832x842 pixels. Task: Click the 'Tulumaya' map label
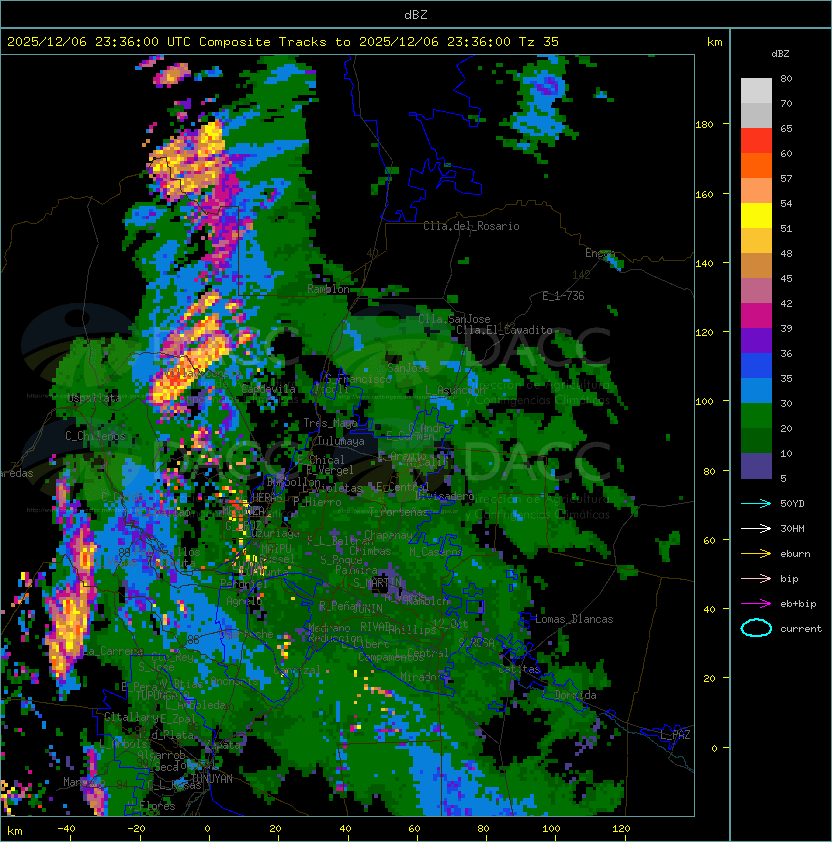point(341,441)
